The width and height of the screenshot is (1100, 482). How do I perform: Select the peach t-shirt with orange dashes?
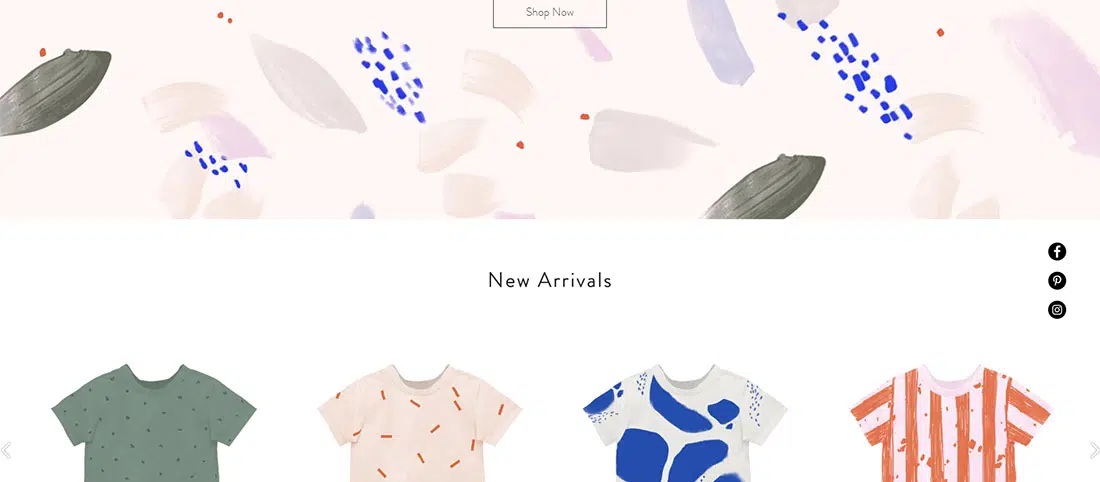pos(420,423)
